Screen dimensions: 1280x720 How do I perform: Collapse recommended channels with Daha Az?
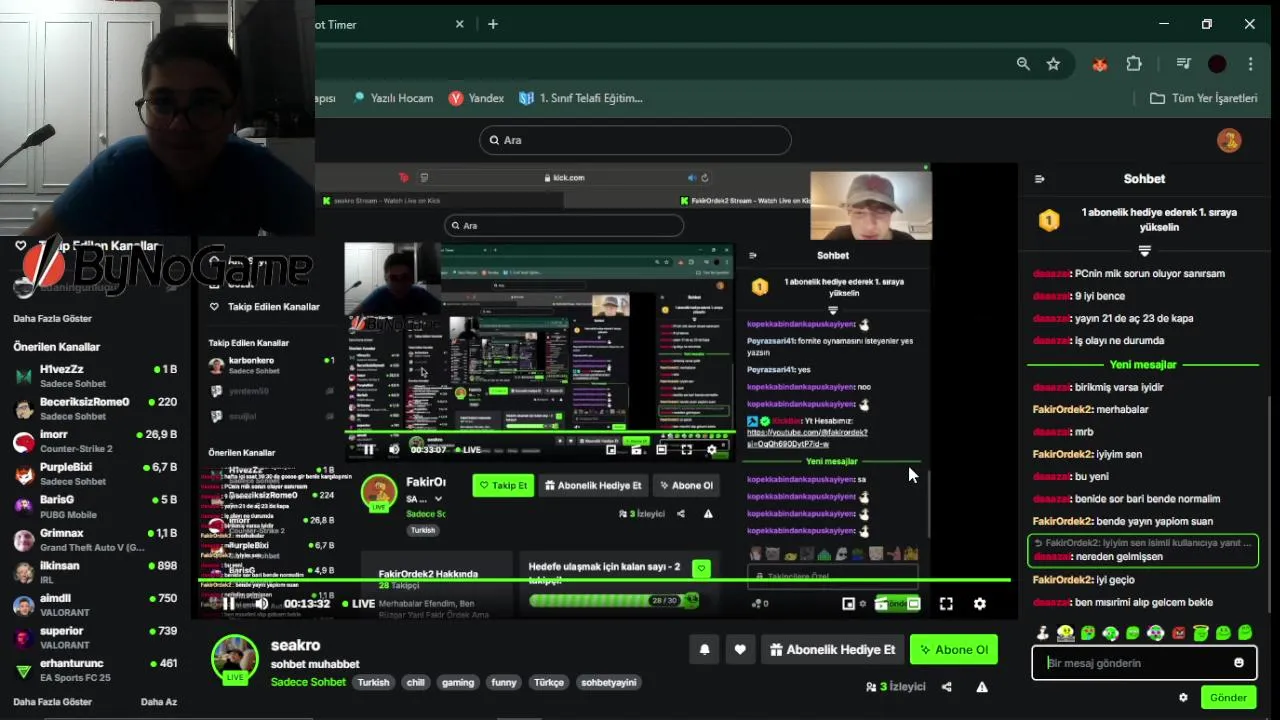158,702
